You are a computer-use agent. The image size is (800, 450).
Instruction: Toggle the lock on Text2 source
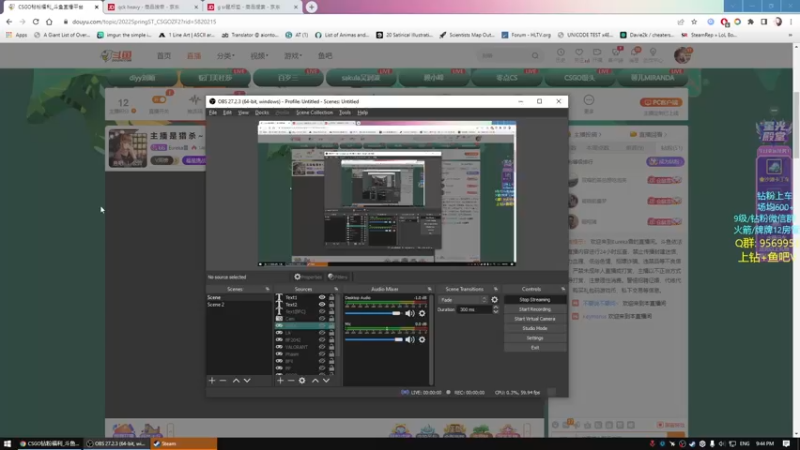tap(332, 304)
